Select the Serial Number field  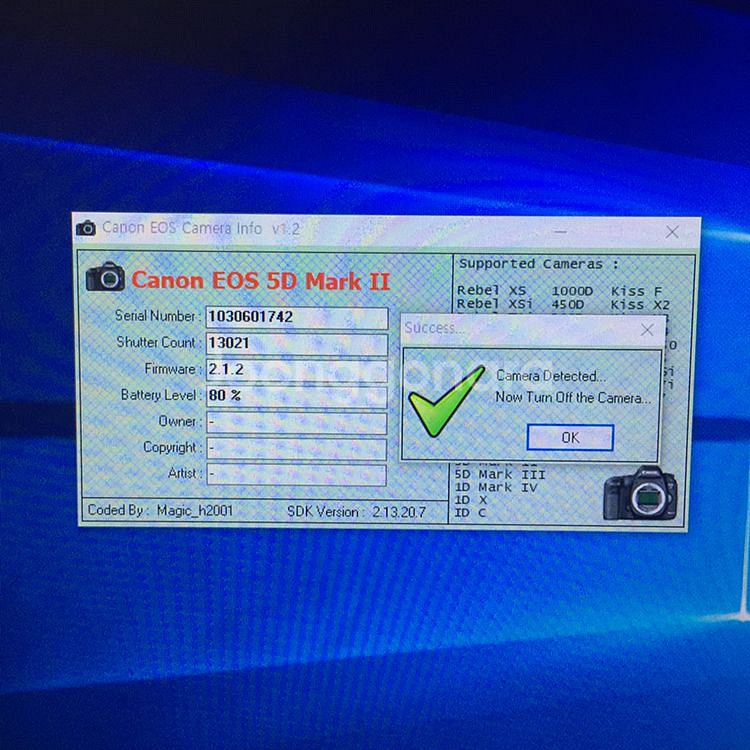(x=296, y=317)
